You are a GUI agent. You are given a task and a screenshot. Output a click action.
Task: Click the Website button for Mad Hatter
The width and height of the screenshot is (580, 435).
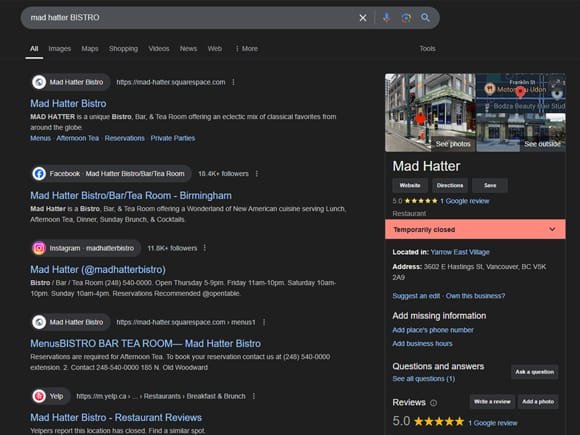pyautogui.click(x=410, y=185)
